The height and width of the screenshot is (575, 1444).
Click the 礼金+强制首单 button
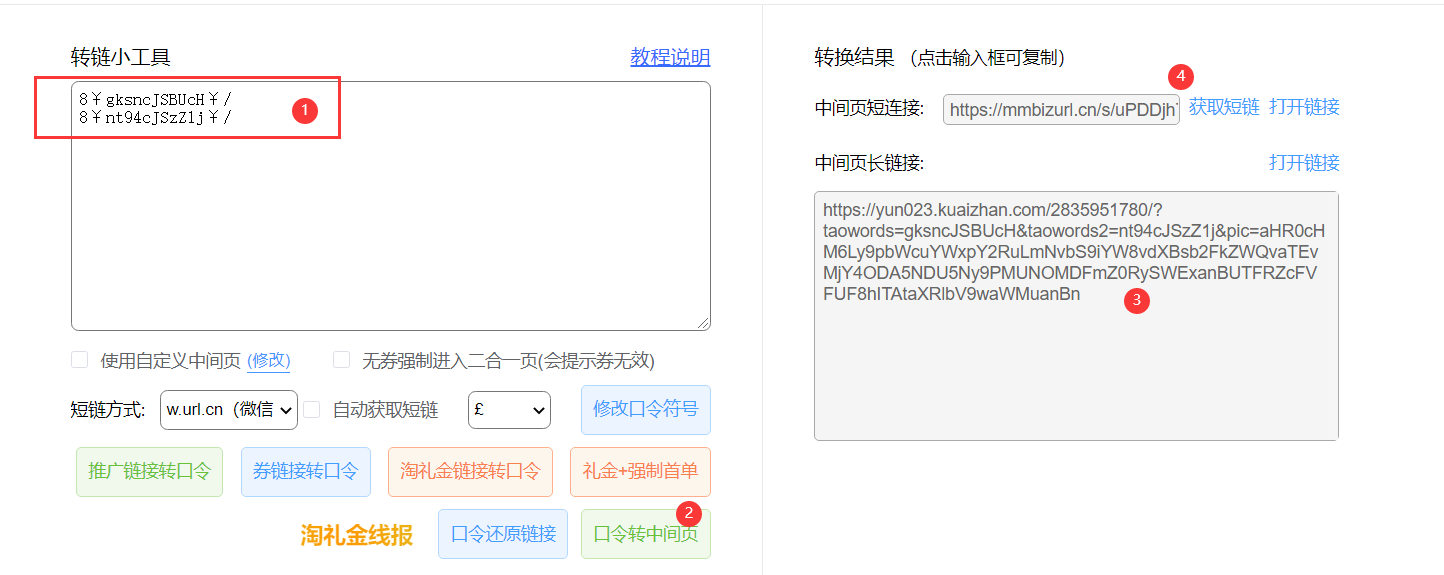click(640, 472)
